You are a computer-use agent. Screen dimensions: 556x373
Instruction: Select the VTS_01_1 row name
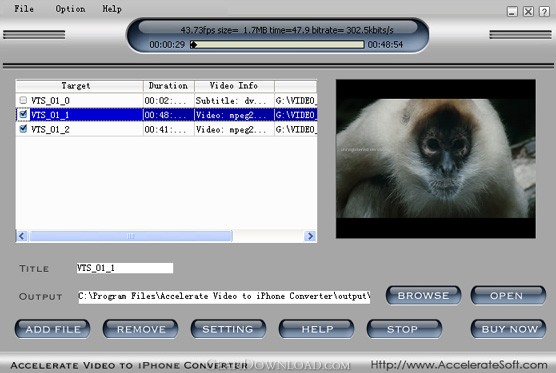pyautogui.click(x=50, y=115)
